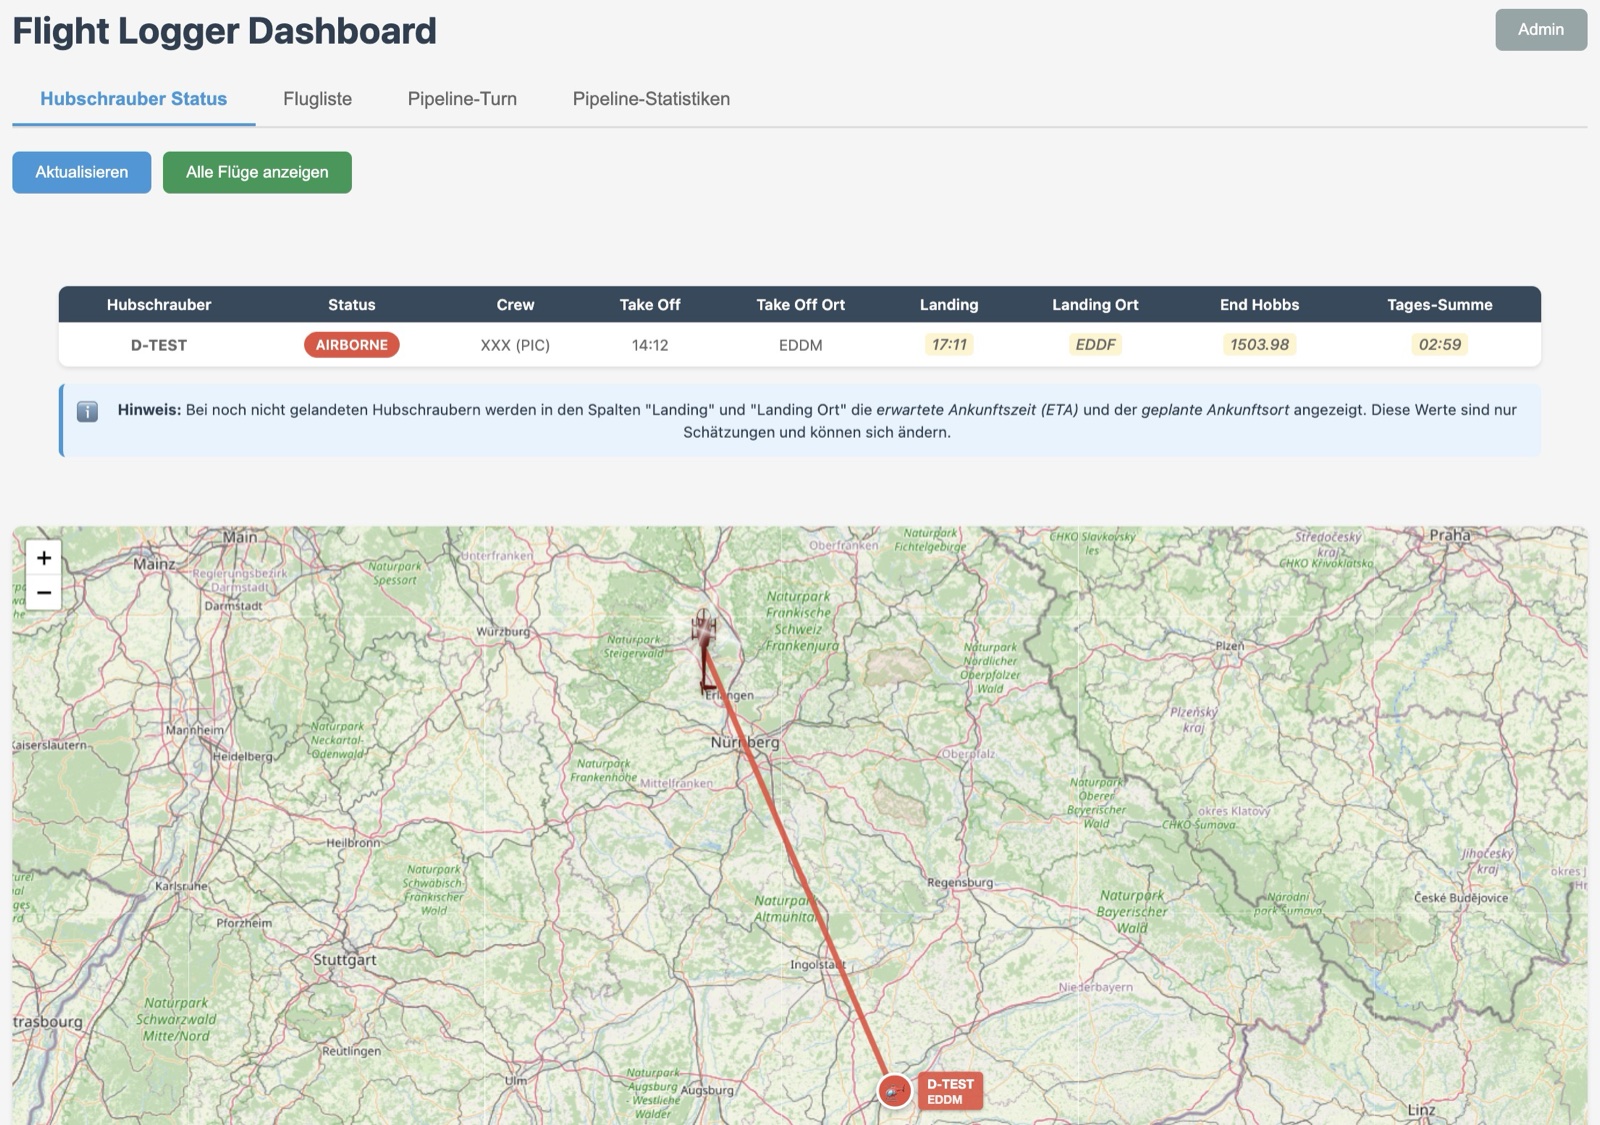Image resolution: width=1600 pixels, height=1125 pixels.
Task: Open the Pipeline-Turn tab
Action: point(461,99)
